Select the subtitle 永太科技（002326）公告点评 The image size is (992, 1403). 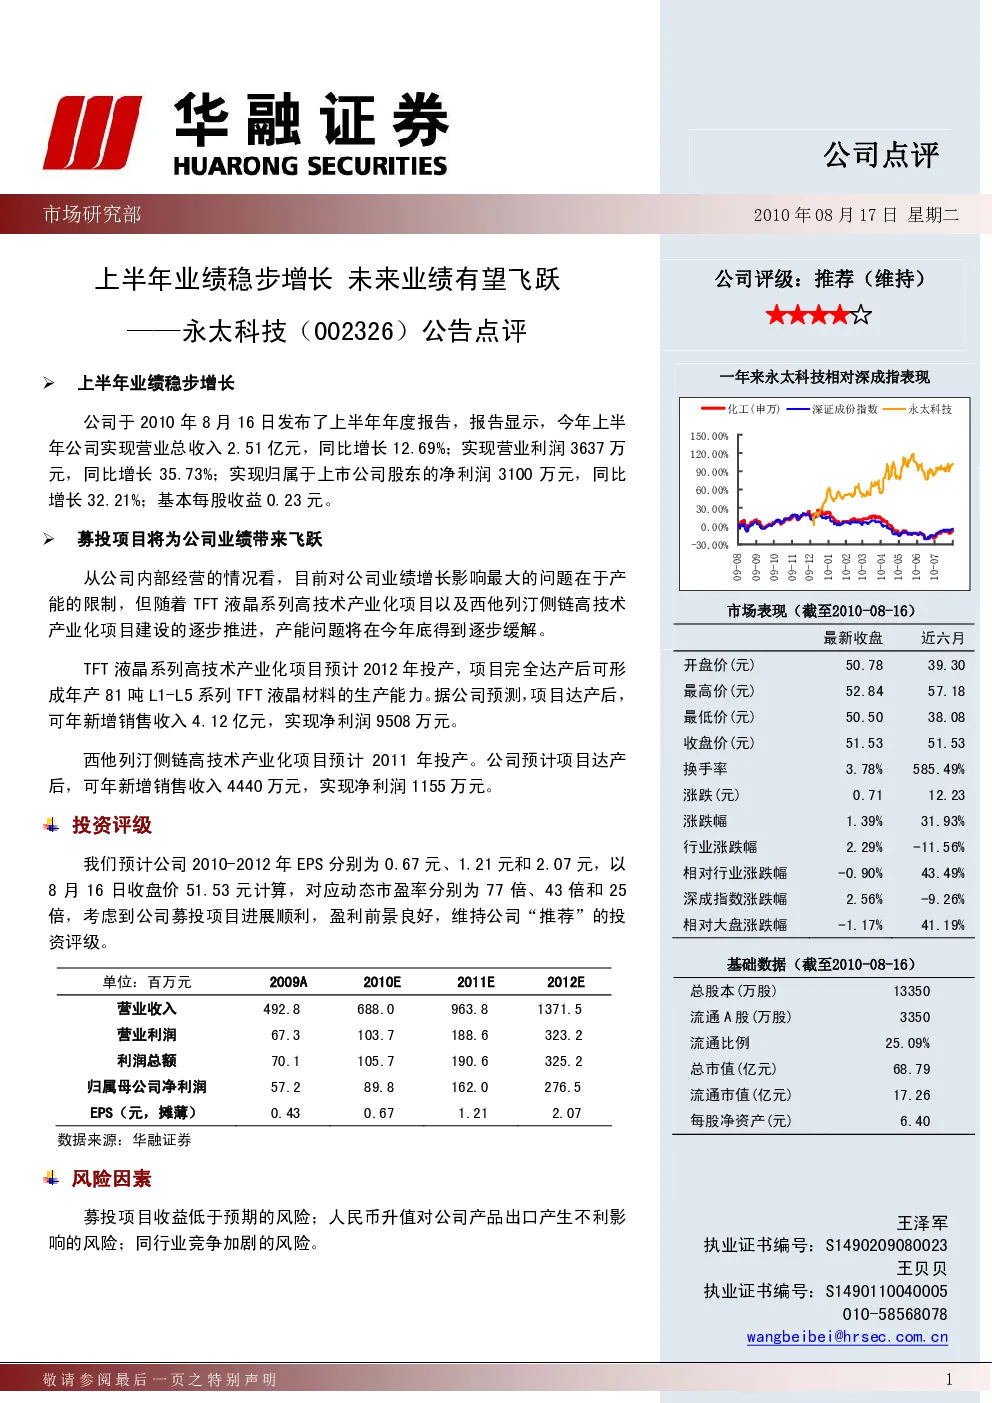327,331
